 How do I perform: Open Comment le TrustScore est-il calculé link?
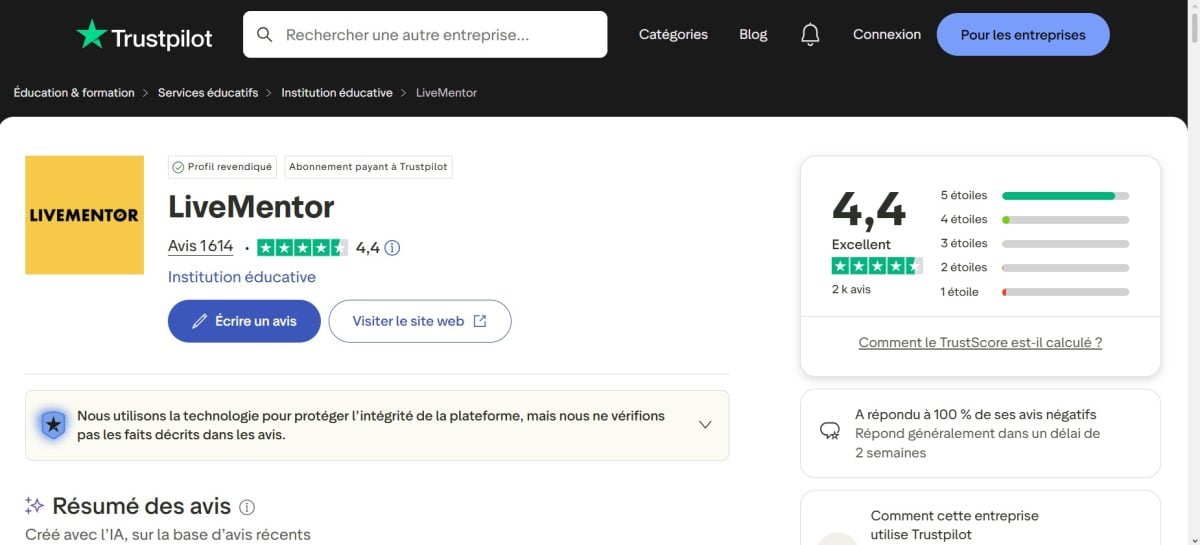click(980, 342)
